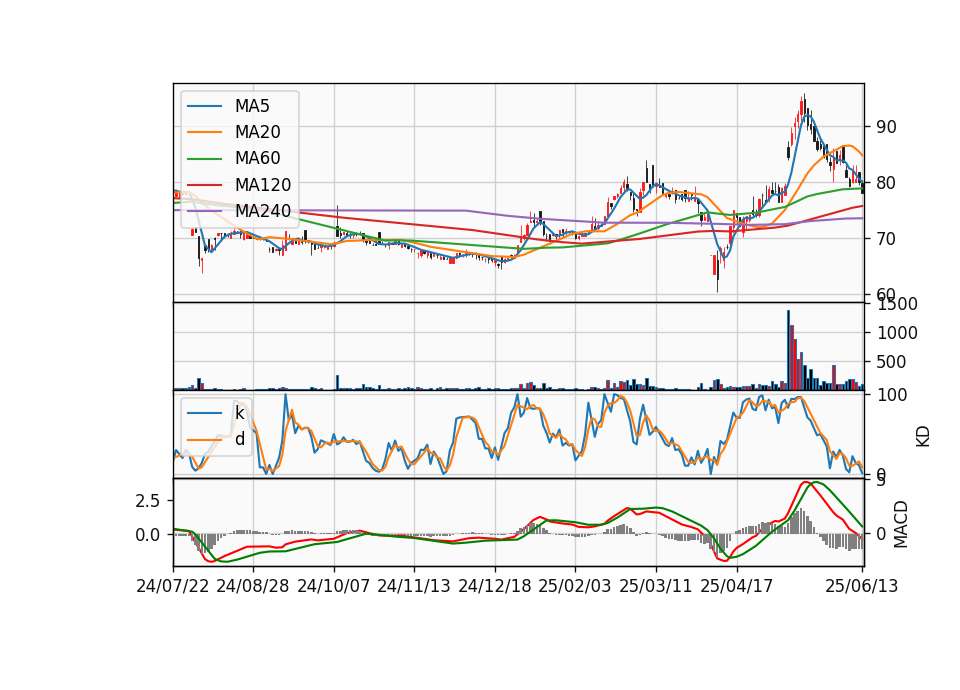
Task: Click the MACD axis title
Action: point(900,524)
